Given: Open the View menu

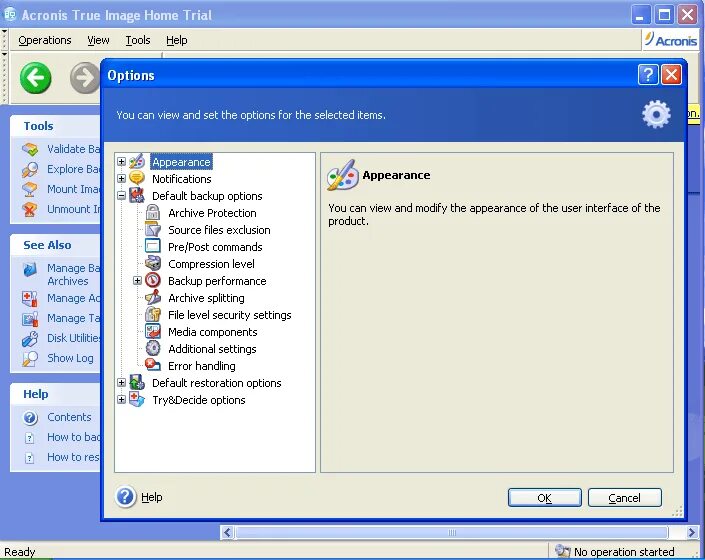Looking at the screenshot, I should coord(98,40).
